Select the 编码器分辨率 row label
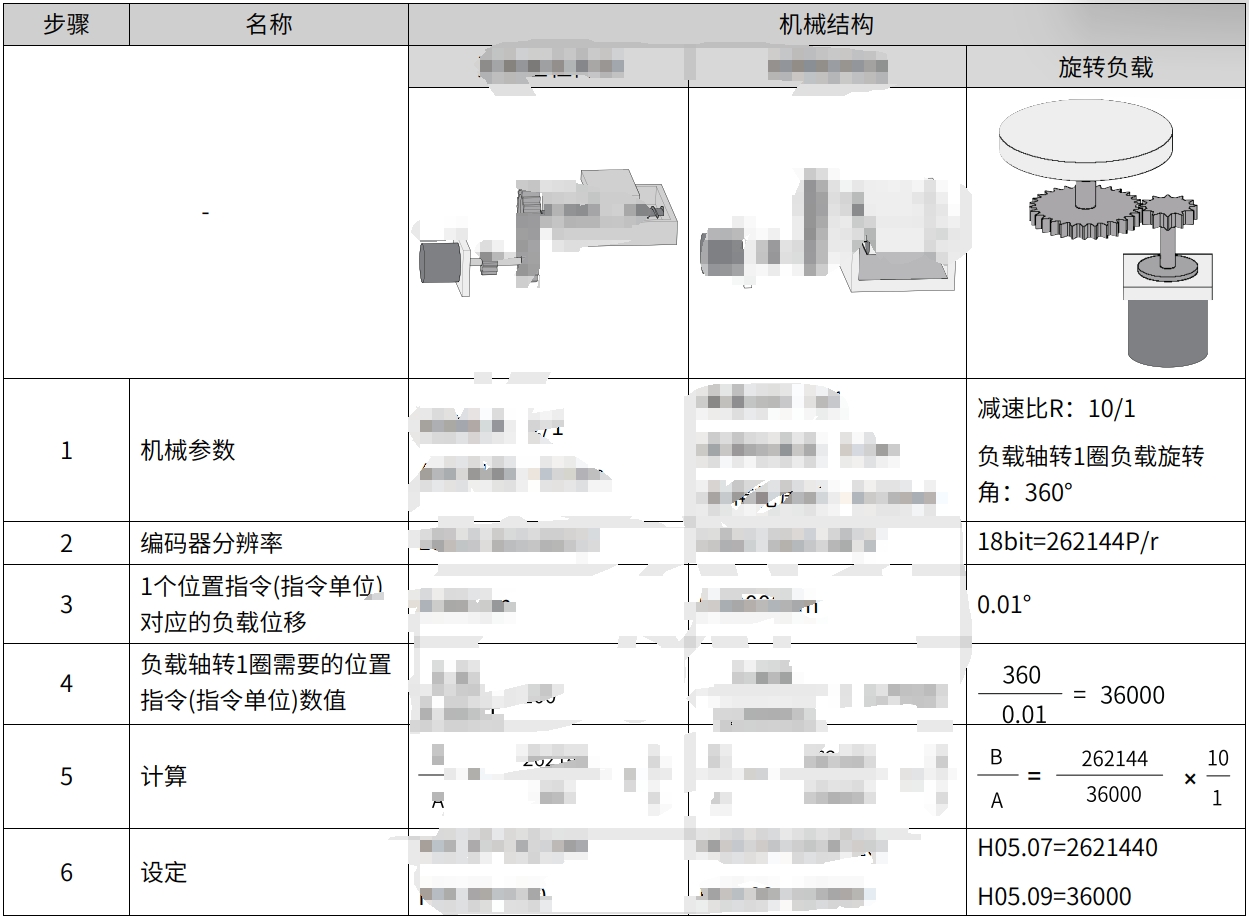This screenshot has height=921, width=1249. click(211, 543)
